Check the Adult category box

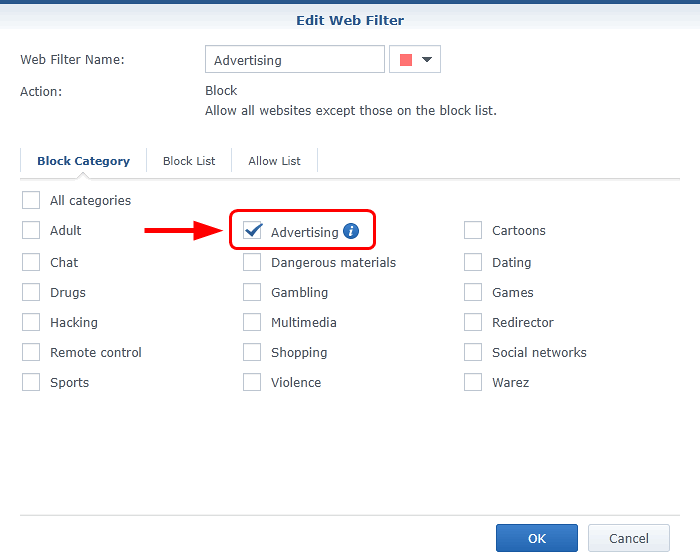(x=31, y=231)
